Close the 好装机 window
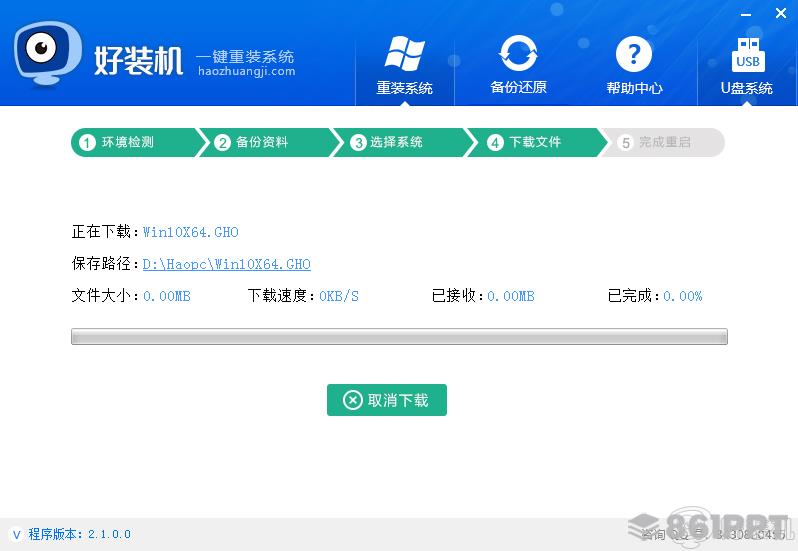 click(x=781, y=13)
